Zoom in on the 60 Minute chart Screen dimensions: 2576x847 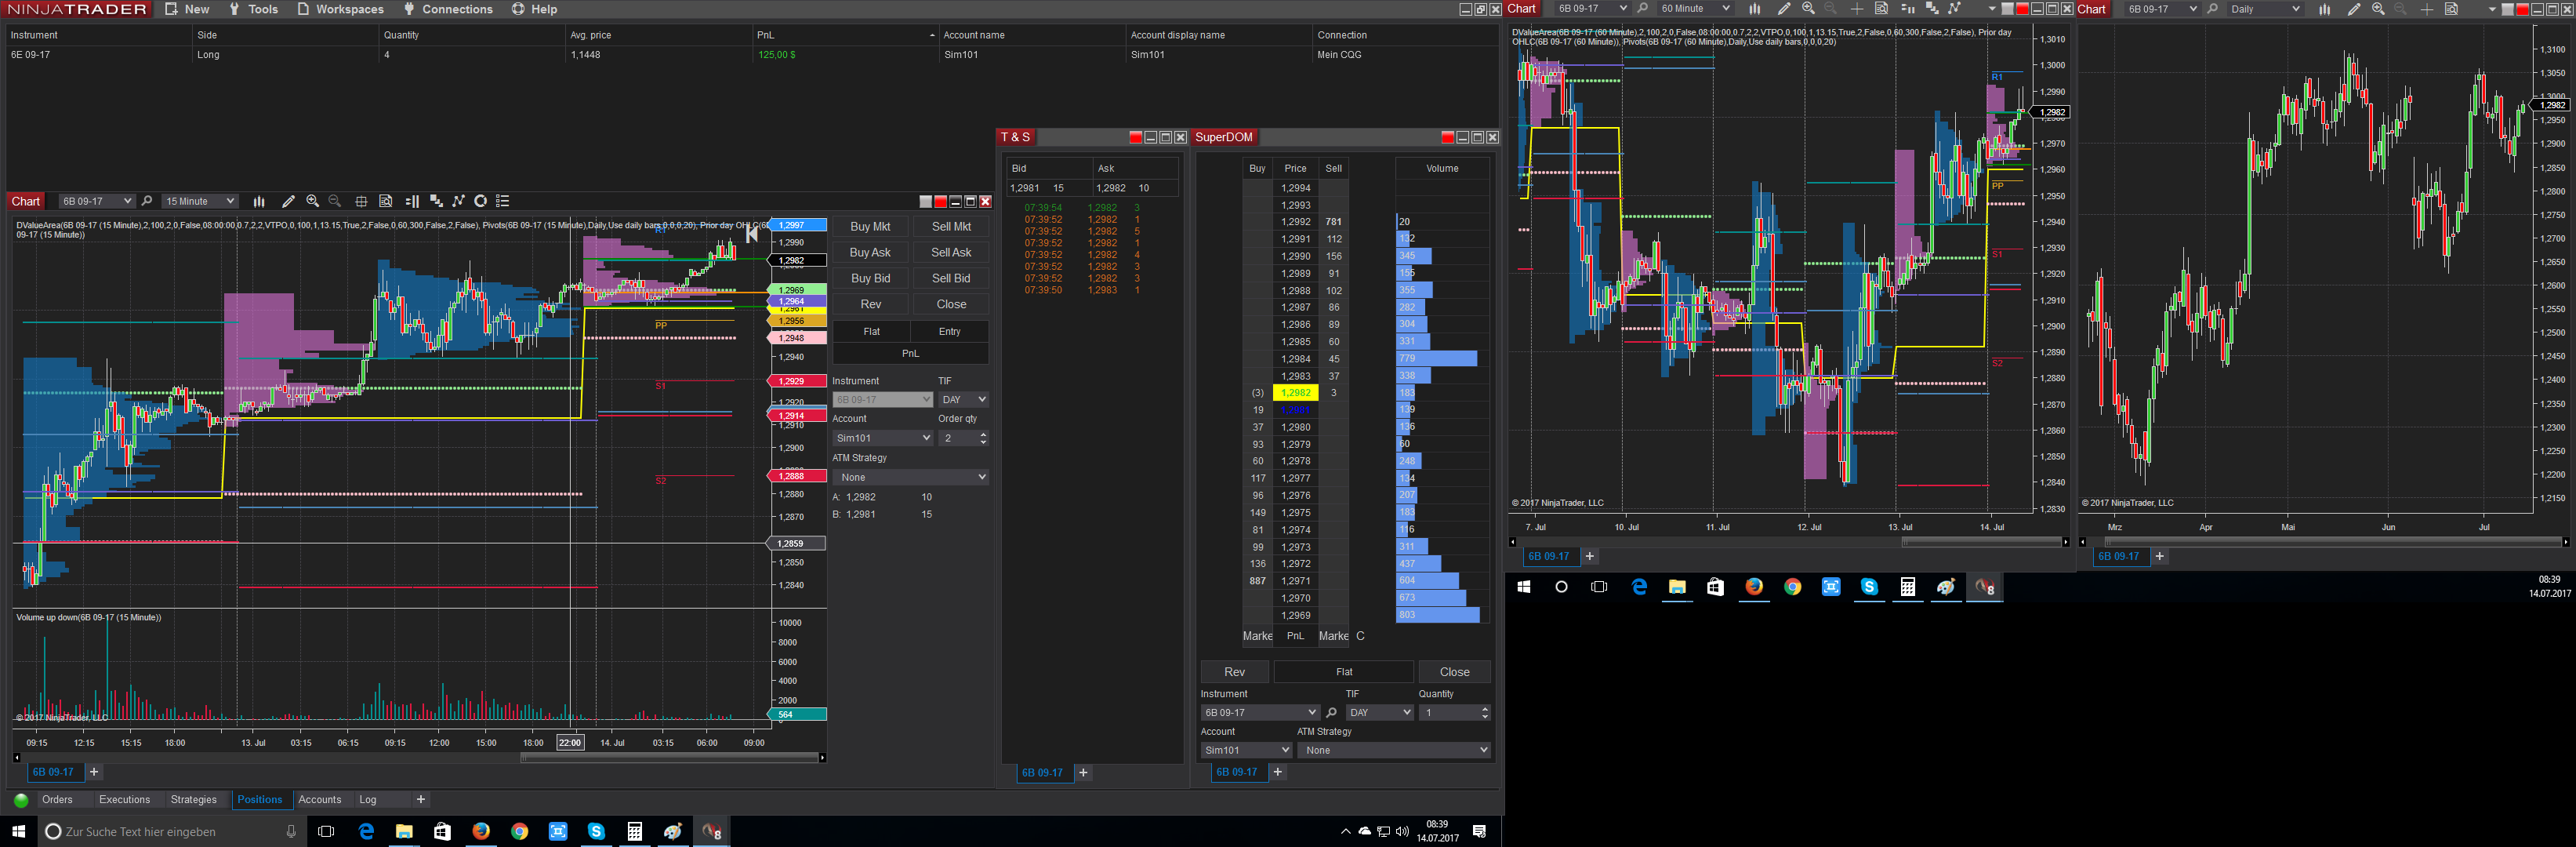pyautogui.click(x=1808, y=8)
